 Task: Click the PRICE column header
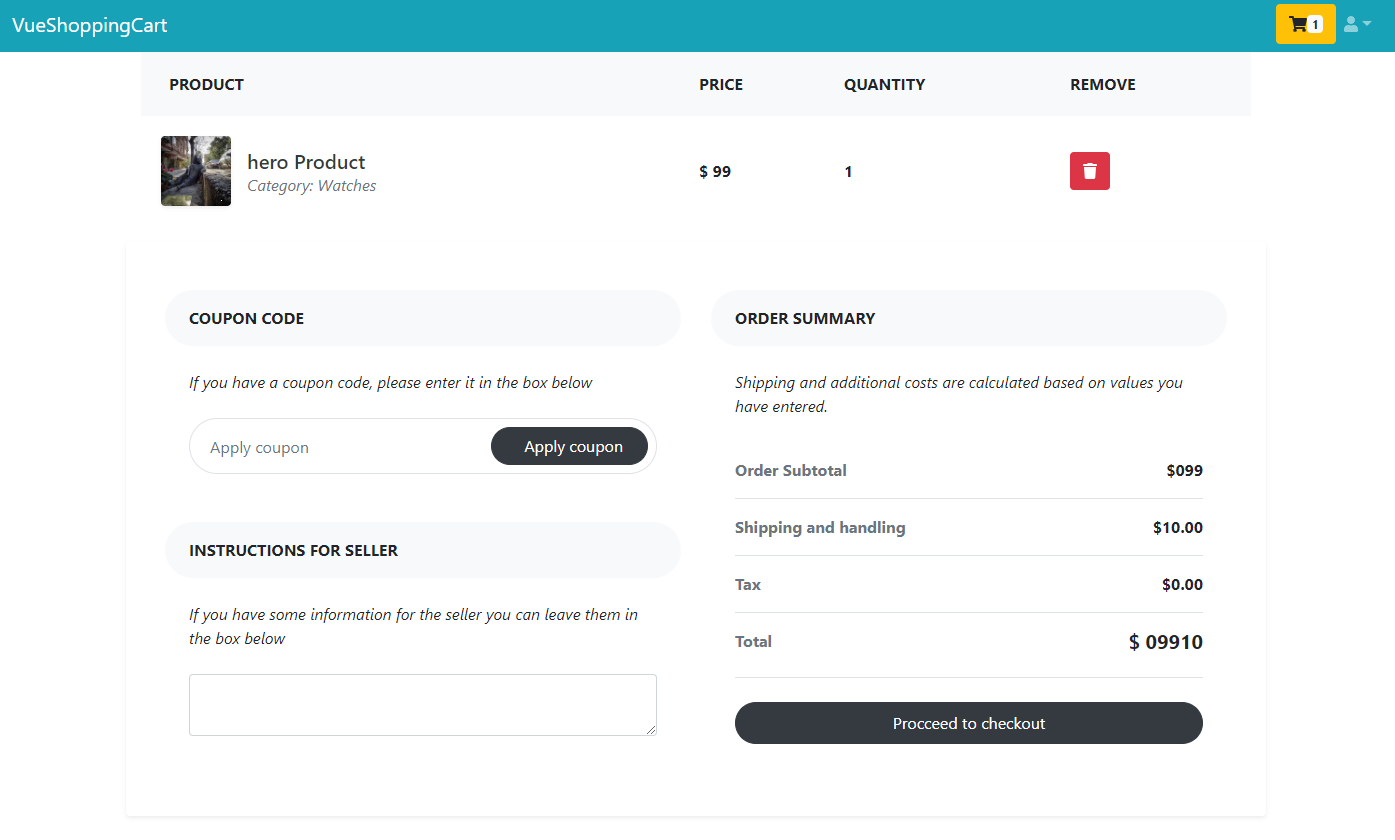720,85
